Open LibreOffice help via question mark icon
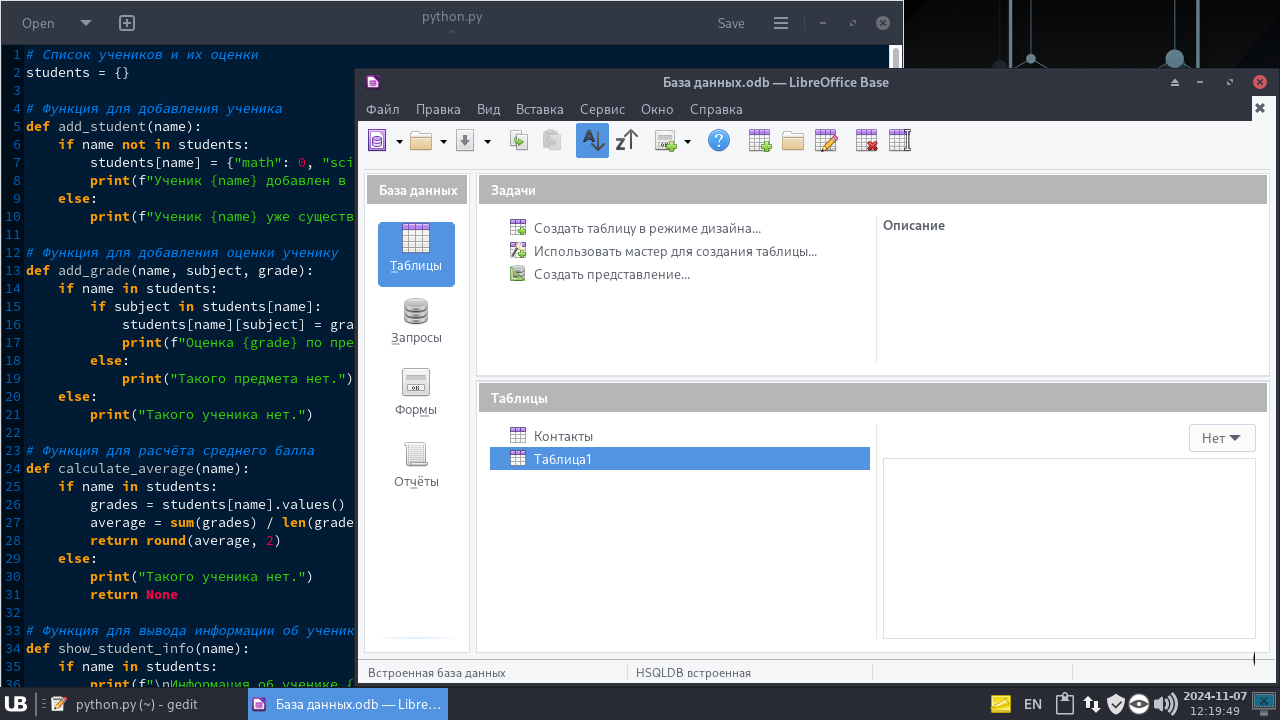The image size is (1280, 720). [x=718, y=141]
